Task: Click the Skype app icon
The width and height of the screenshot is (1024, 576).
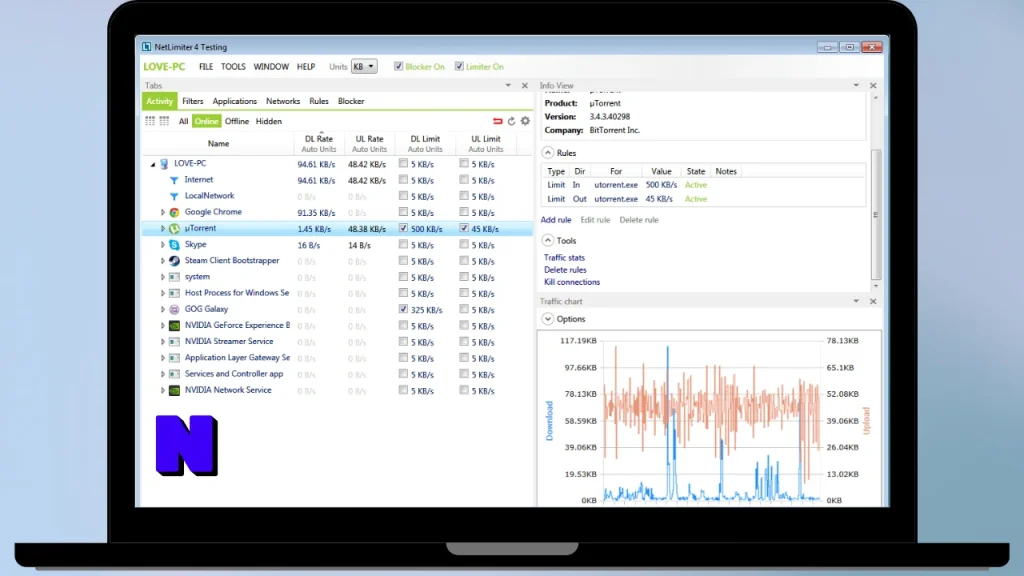Action: [174, 245]
